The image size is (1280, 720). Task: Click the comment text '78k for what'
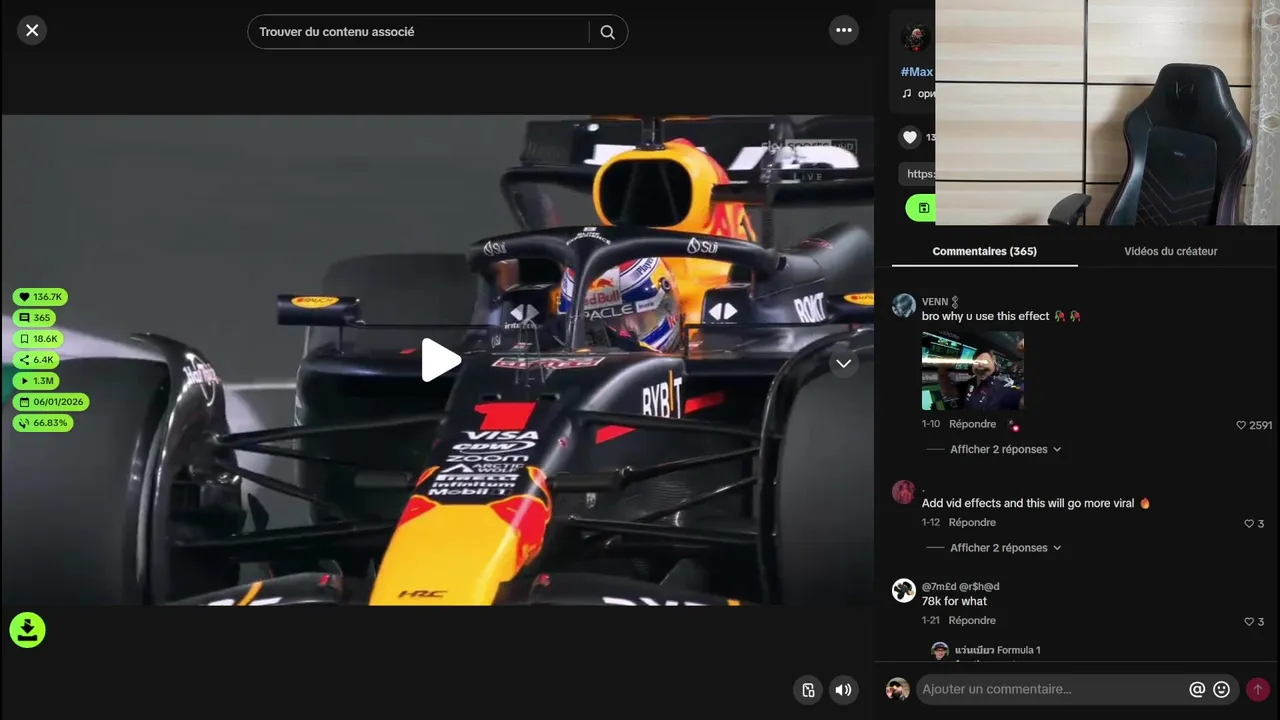tap(954, 601)
